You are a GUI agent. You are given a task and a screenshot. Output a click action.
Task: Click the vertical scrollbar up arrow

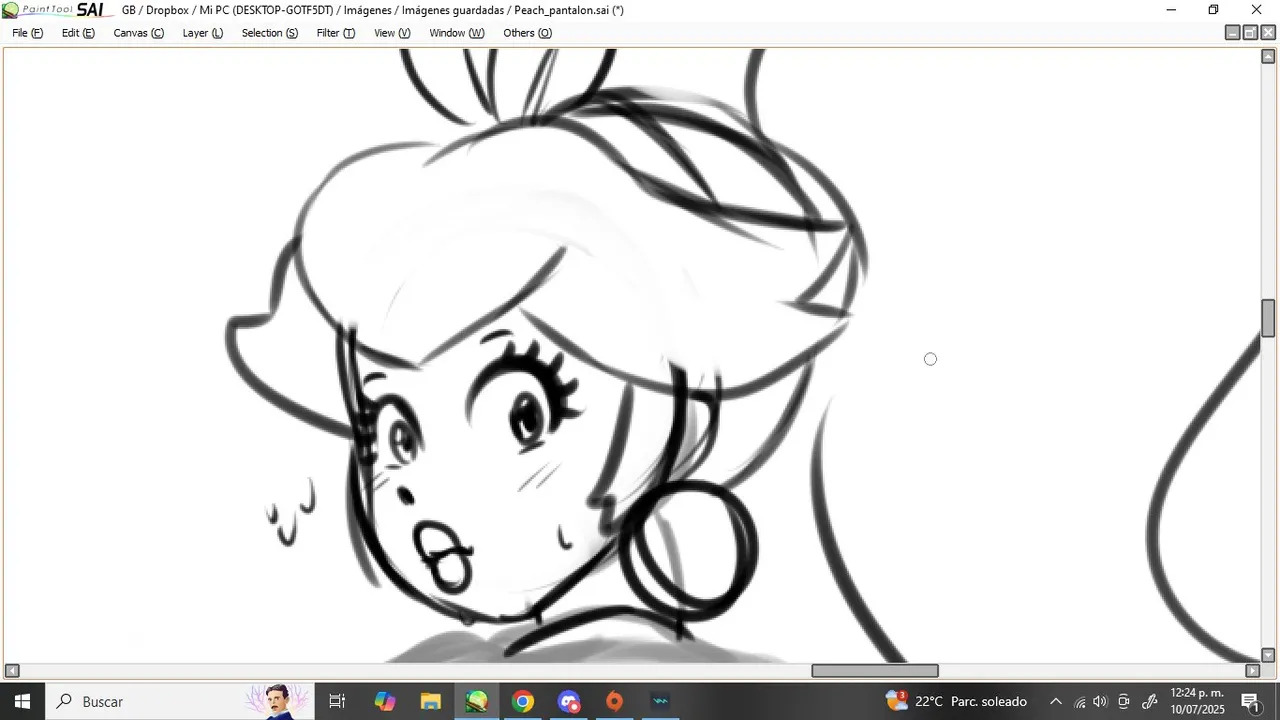1268,56
